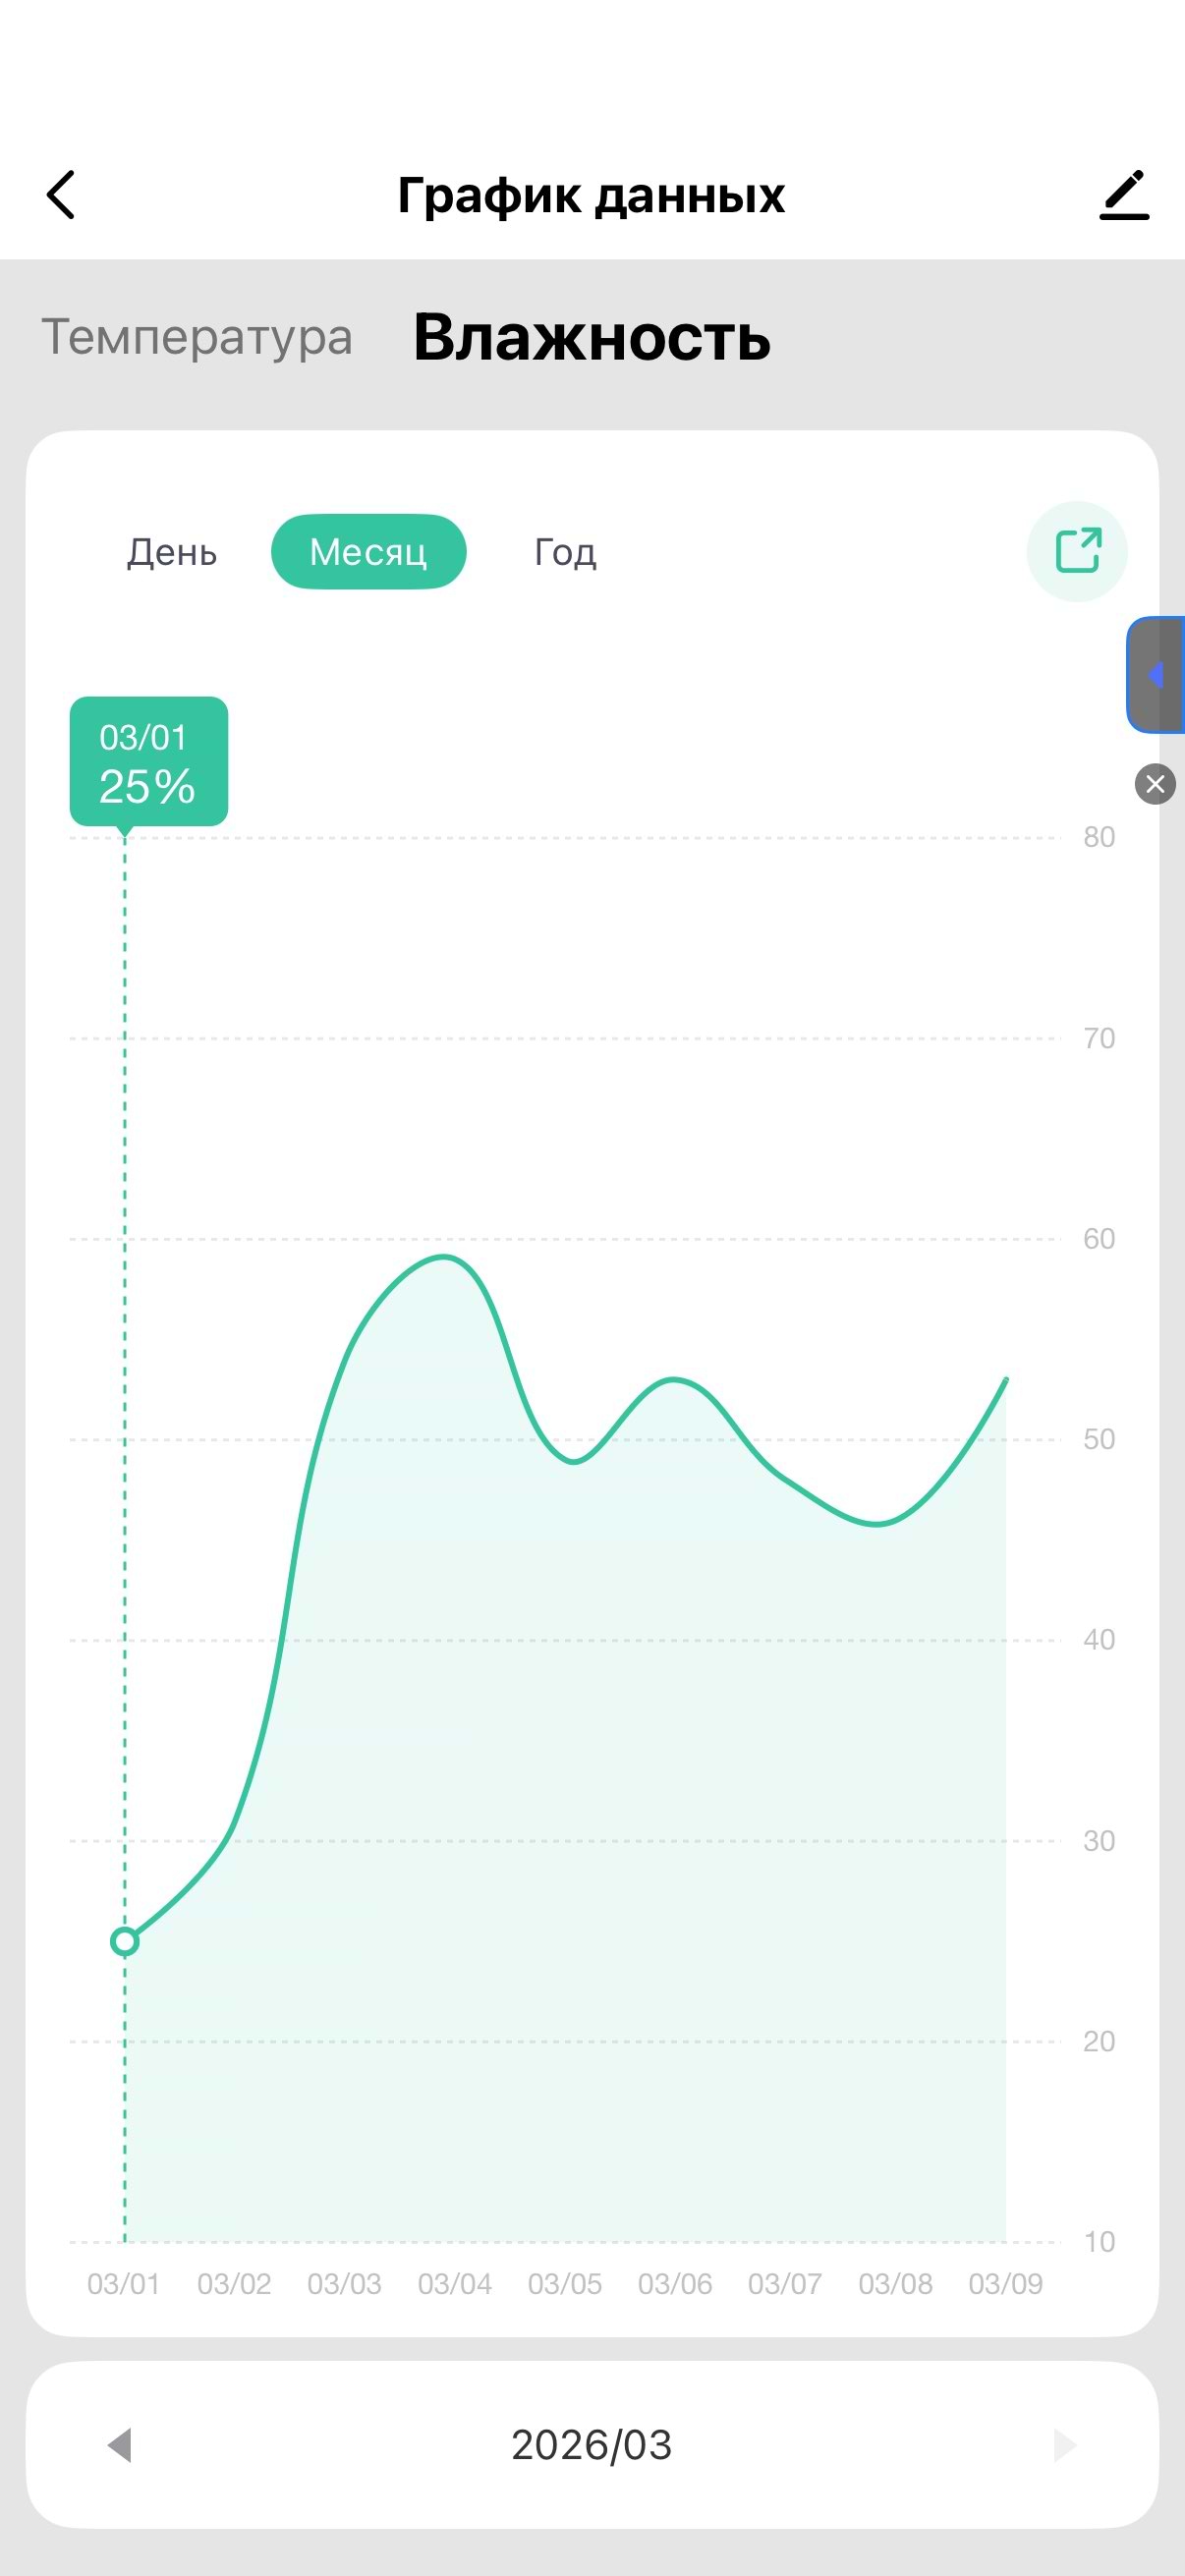Select the День time range

point(172,552)
